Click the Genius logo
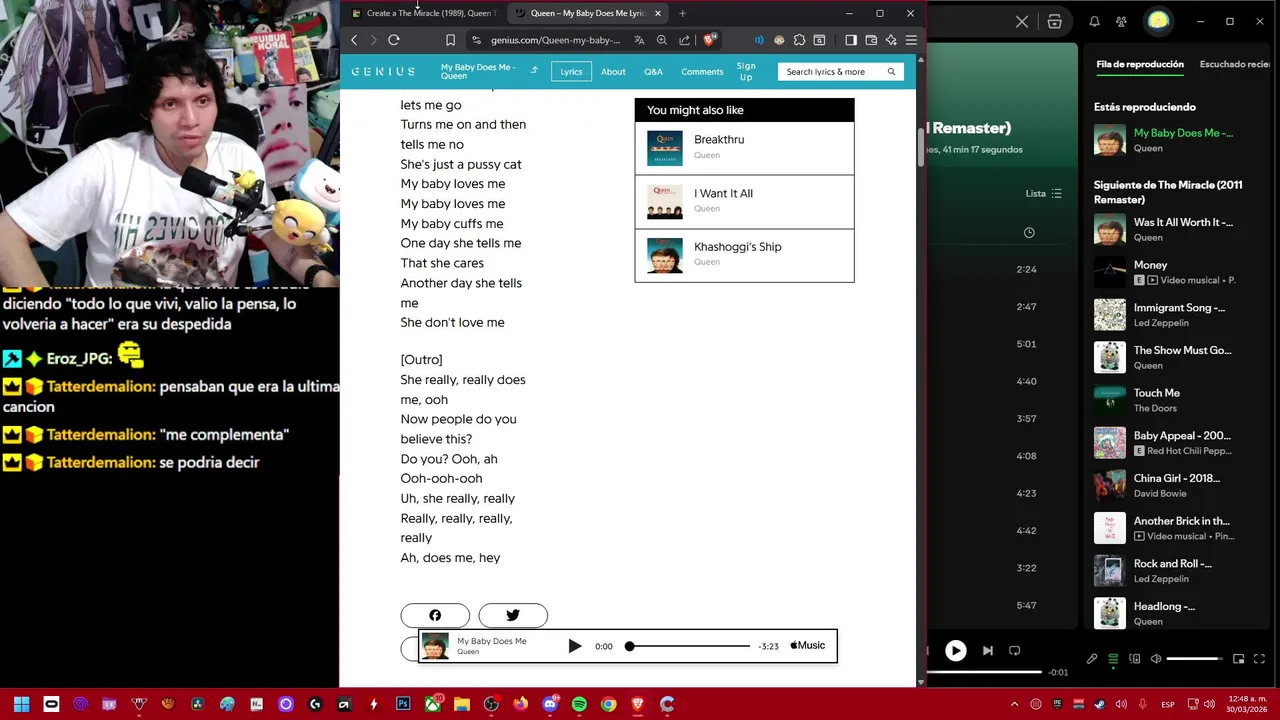The image size is (1280, 720). (383, 72)
